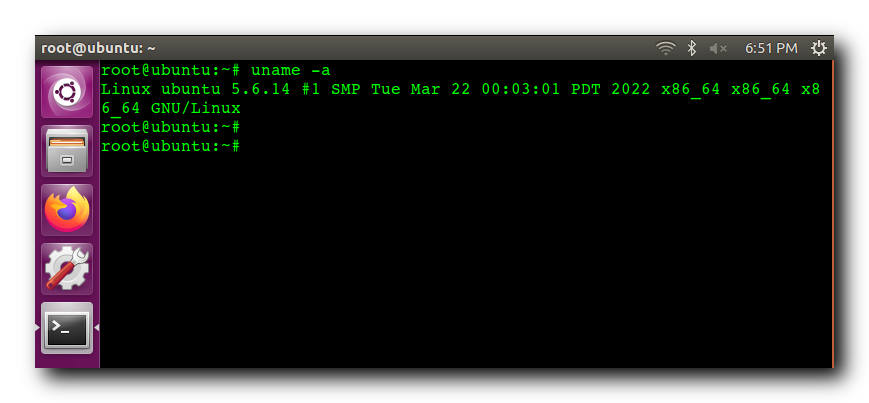
Task: Unmute sound via muted speaker indicator
Action: click(x=718, y=49)
